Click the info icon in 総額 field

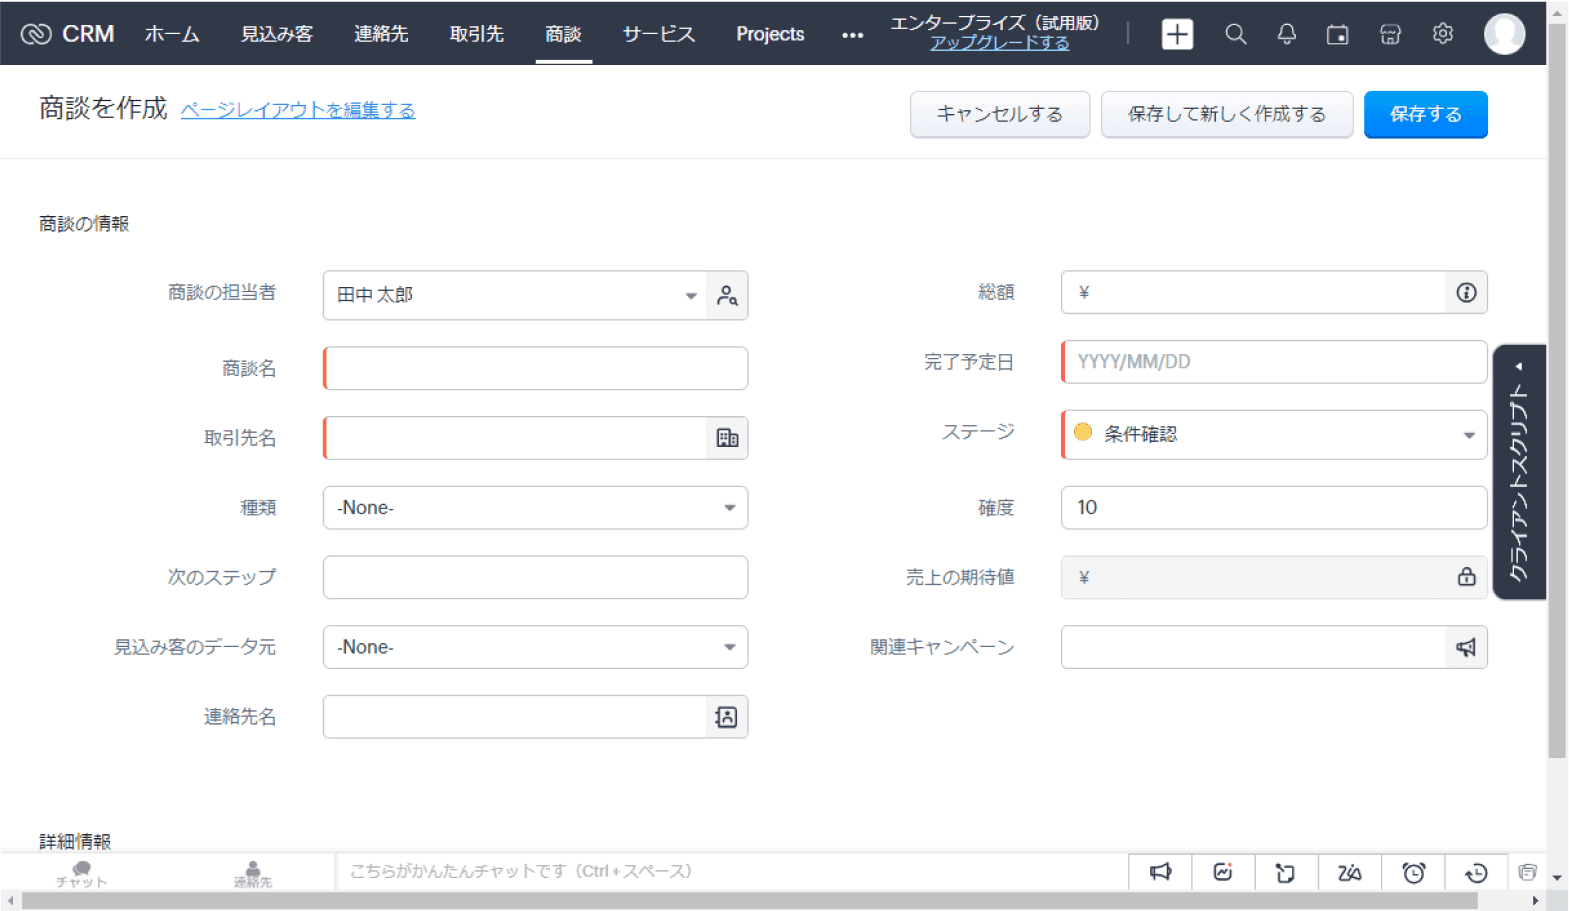(x=1466, y=293)
